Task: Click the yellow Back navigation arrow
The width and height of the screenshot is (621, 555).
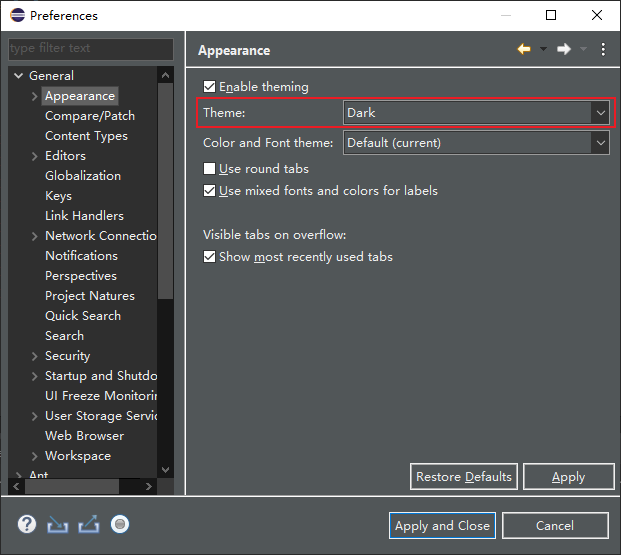Action: click(x=524, y=49)
